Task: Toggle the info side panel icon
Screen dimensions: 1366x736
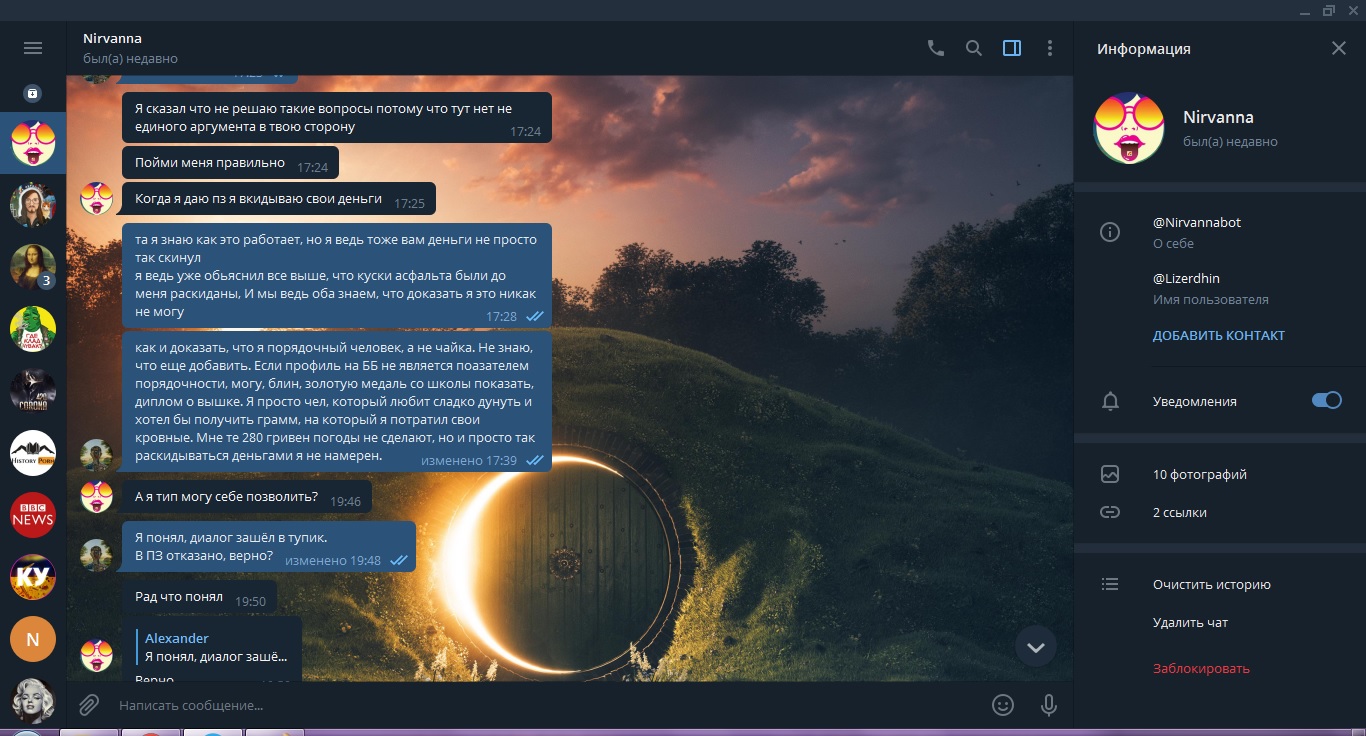Action: [x=1012, y=48]
